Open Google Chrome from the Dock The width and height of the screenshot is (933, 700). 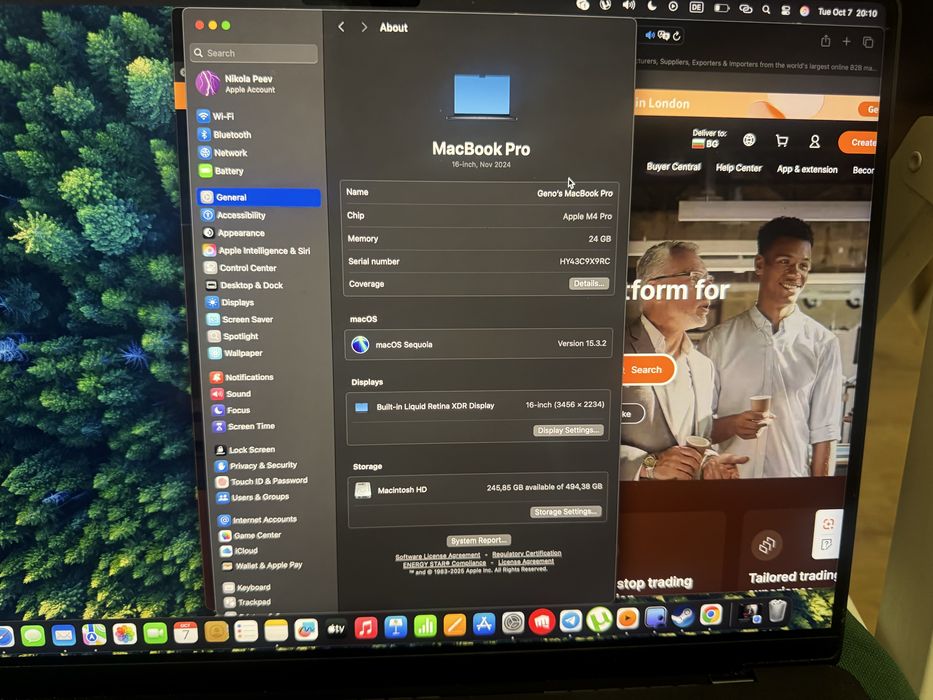point(710,615)
